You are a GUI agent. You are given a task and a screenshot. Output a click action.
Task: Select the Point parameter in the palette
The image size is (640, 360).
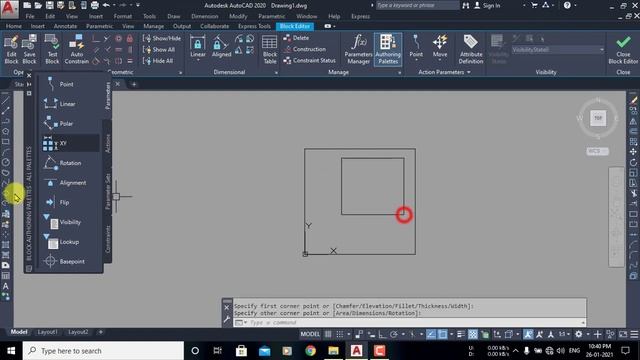(x=70, y=84)
